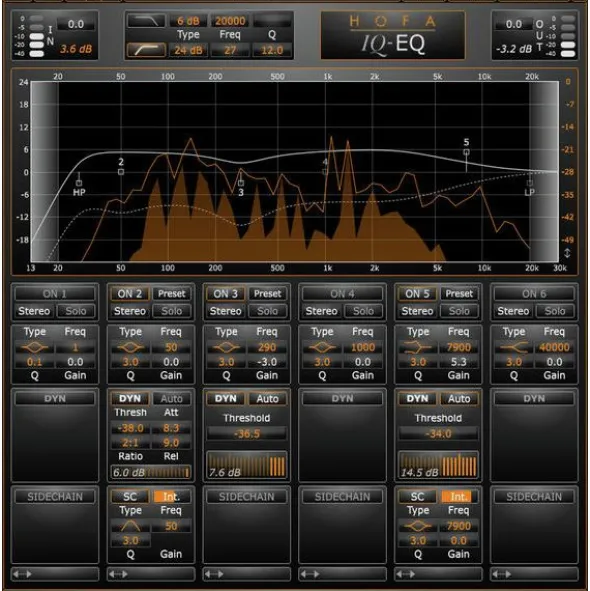Open band 3 Preset menu
Viewport: 590px width, 591px height.
[x=268, y=294]
